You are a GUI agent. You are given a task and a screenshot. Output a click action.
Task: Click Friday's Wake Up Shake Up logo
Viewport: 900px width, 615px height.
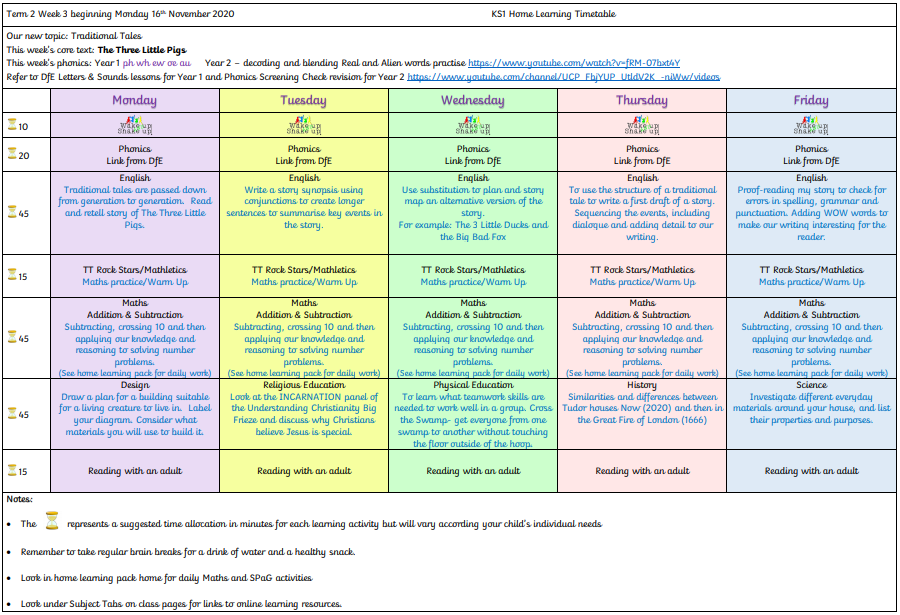[x=811, y=127]
